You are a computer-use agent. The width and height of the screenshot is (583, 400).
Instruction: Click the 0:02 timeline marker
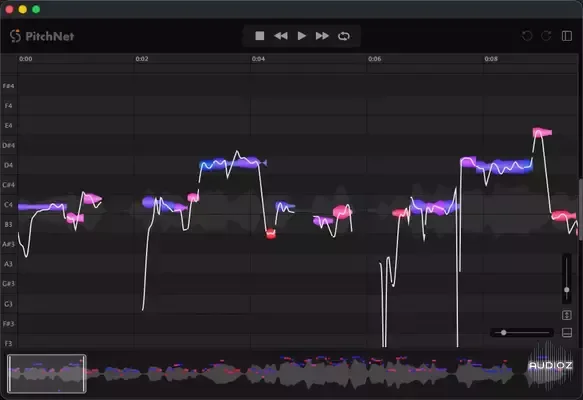click(x=142, y=59)
